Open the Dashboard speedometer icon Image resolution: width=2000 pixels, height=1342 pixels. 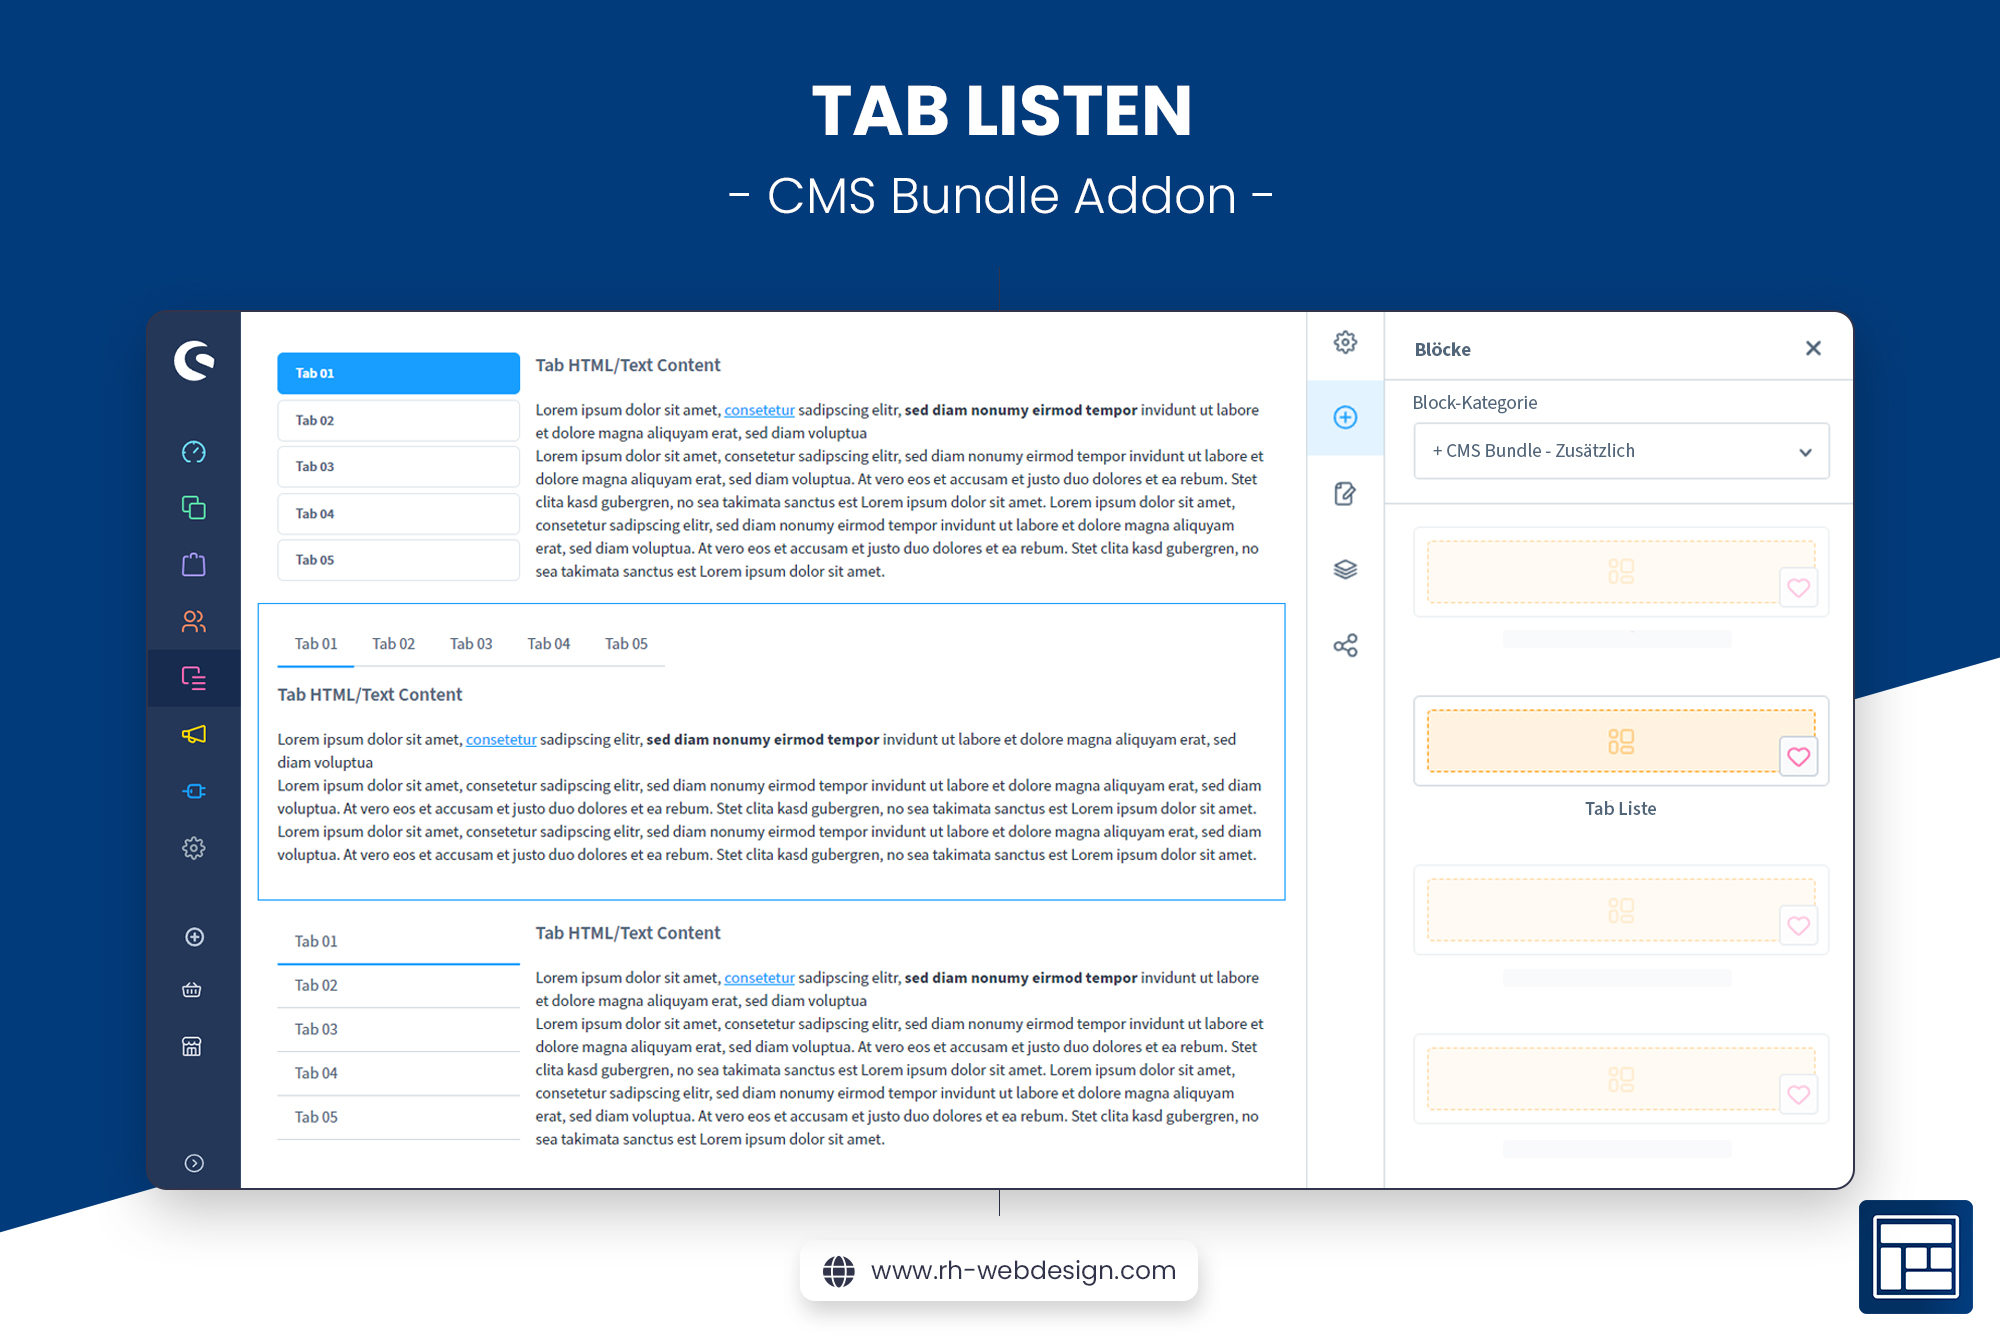click(x=194, y=452)
